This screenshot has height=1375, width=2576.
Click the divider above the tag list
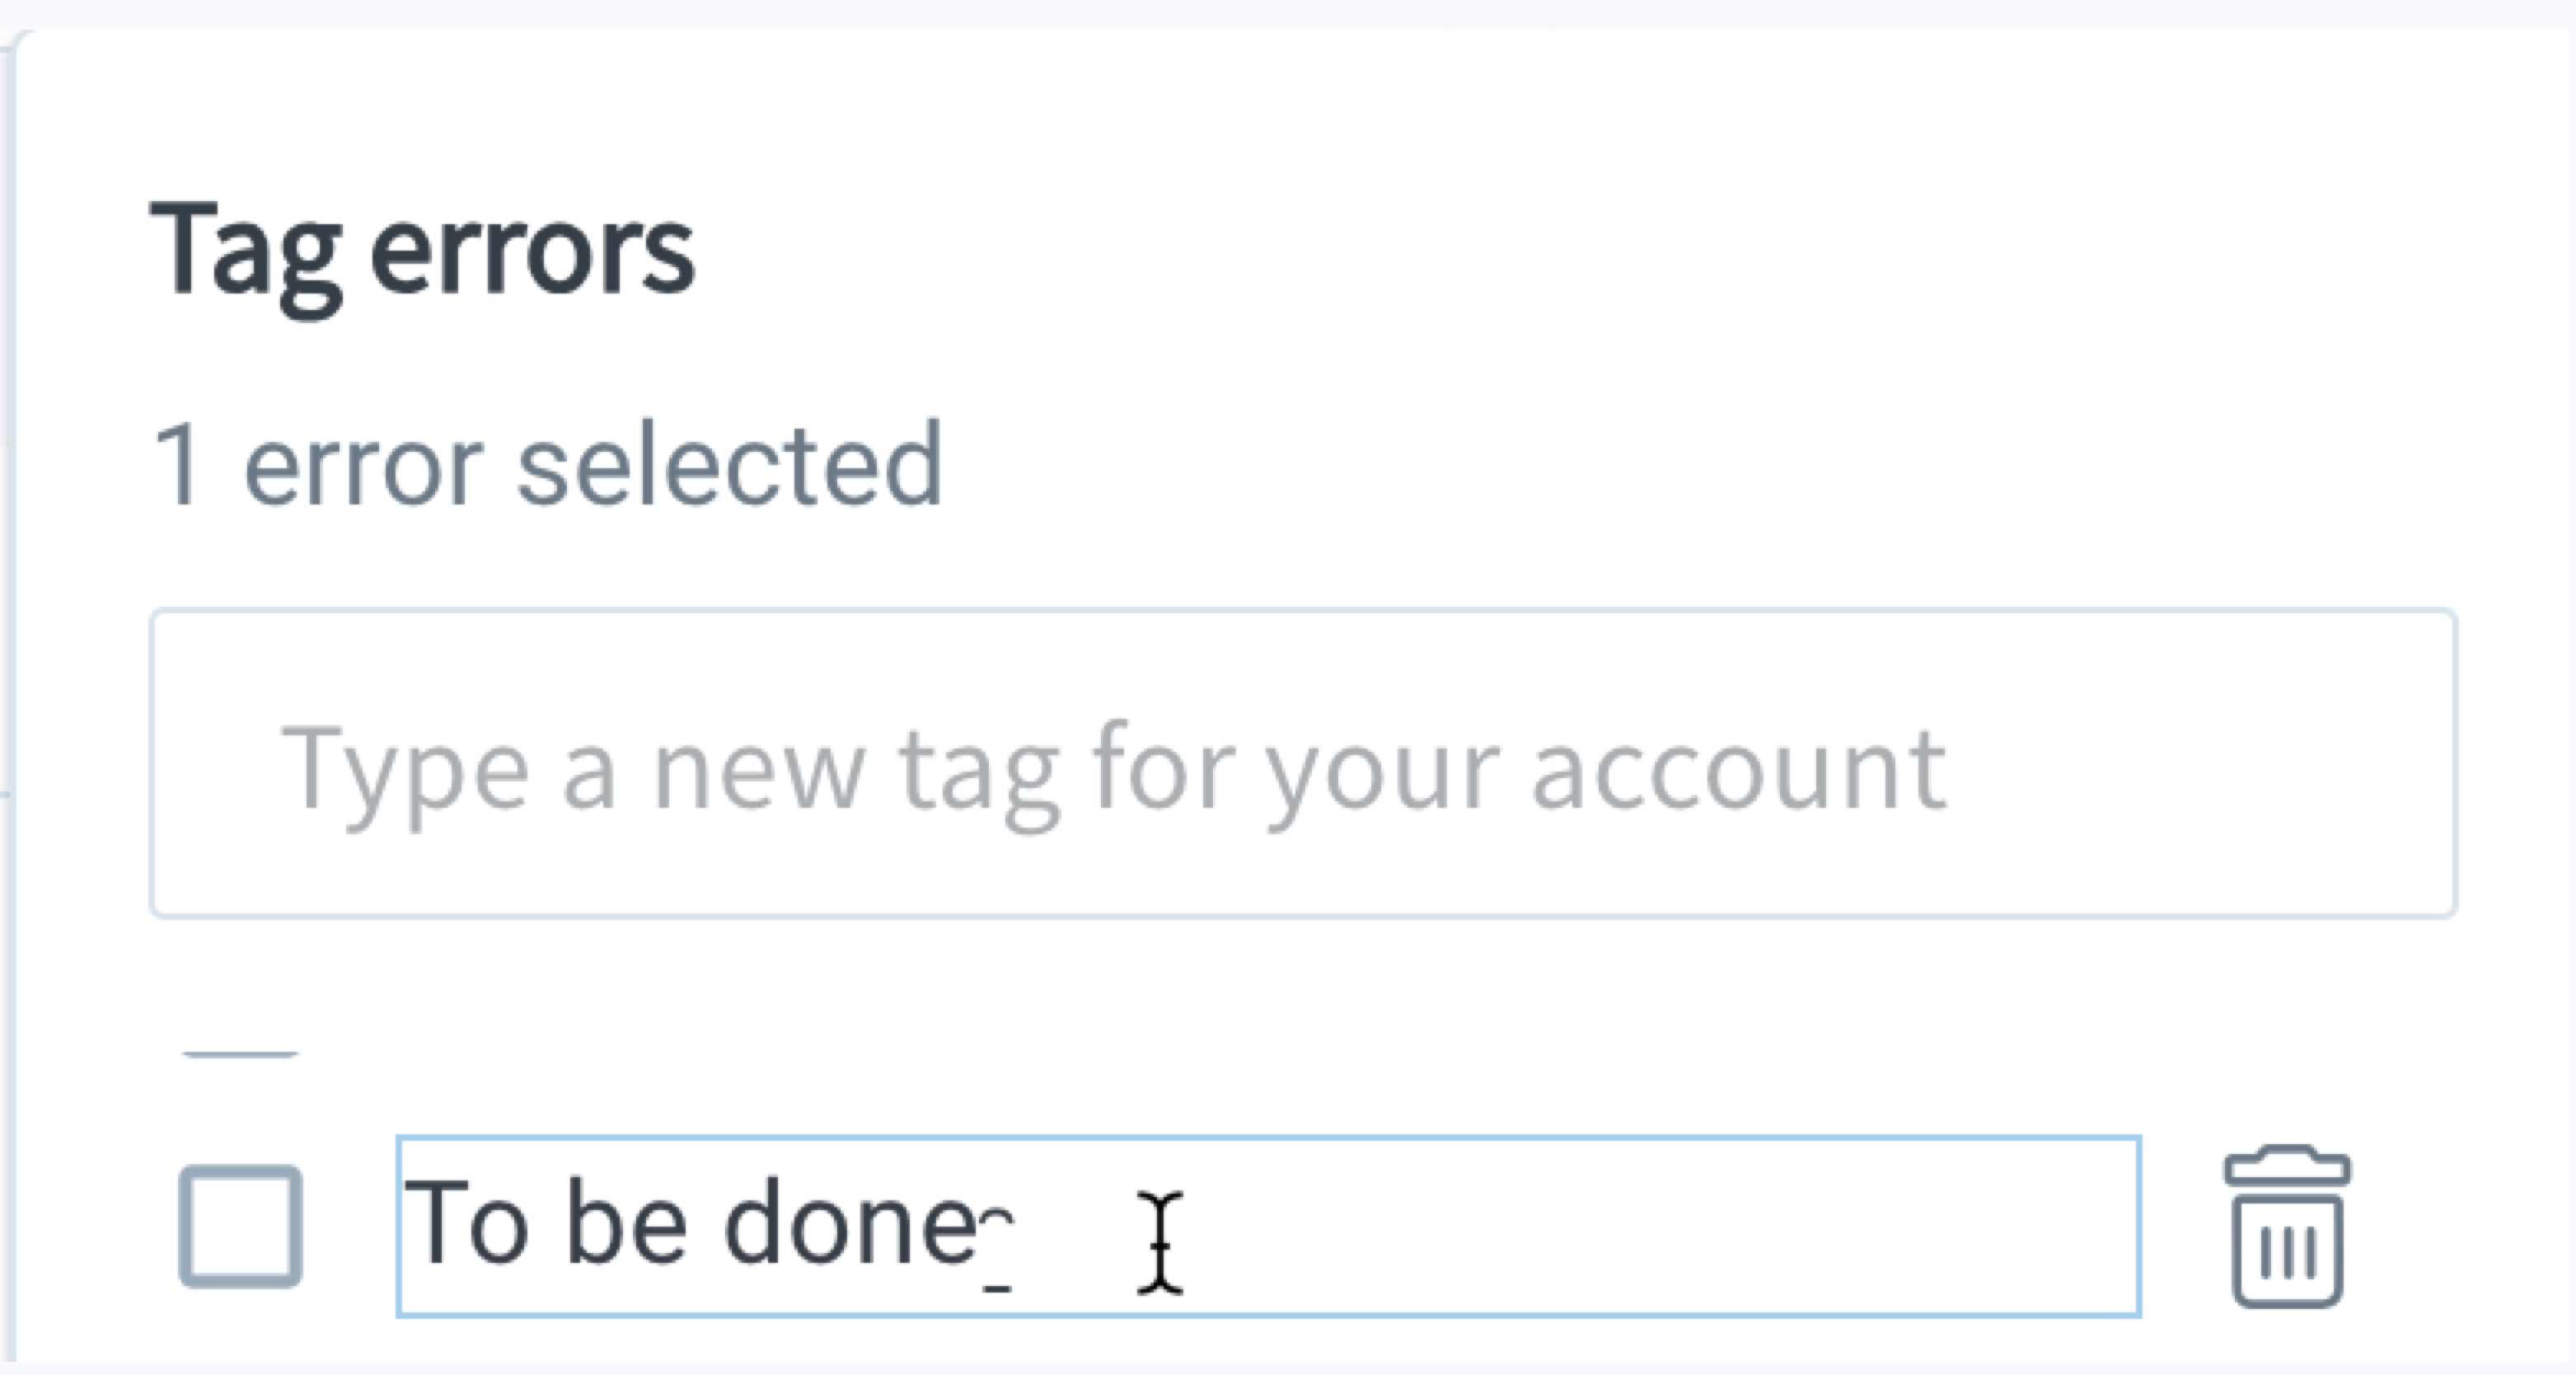coord(240,1055)
